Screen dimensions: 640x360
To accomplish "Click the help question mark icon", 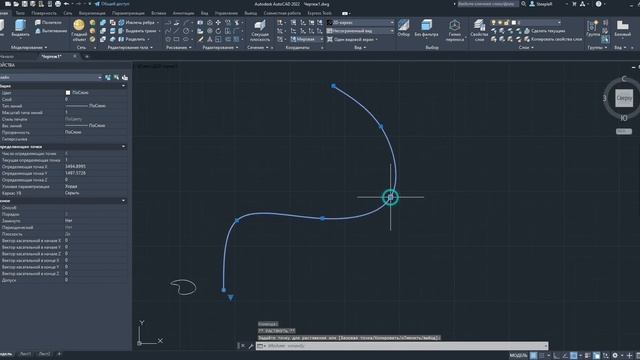I will 598,4.
